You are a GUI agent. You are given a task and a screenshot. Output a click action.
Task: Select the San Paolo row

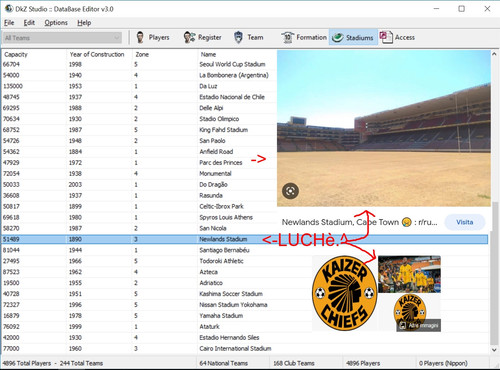pos(139,141)
